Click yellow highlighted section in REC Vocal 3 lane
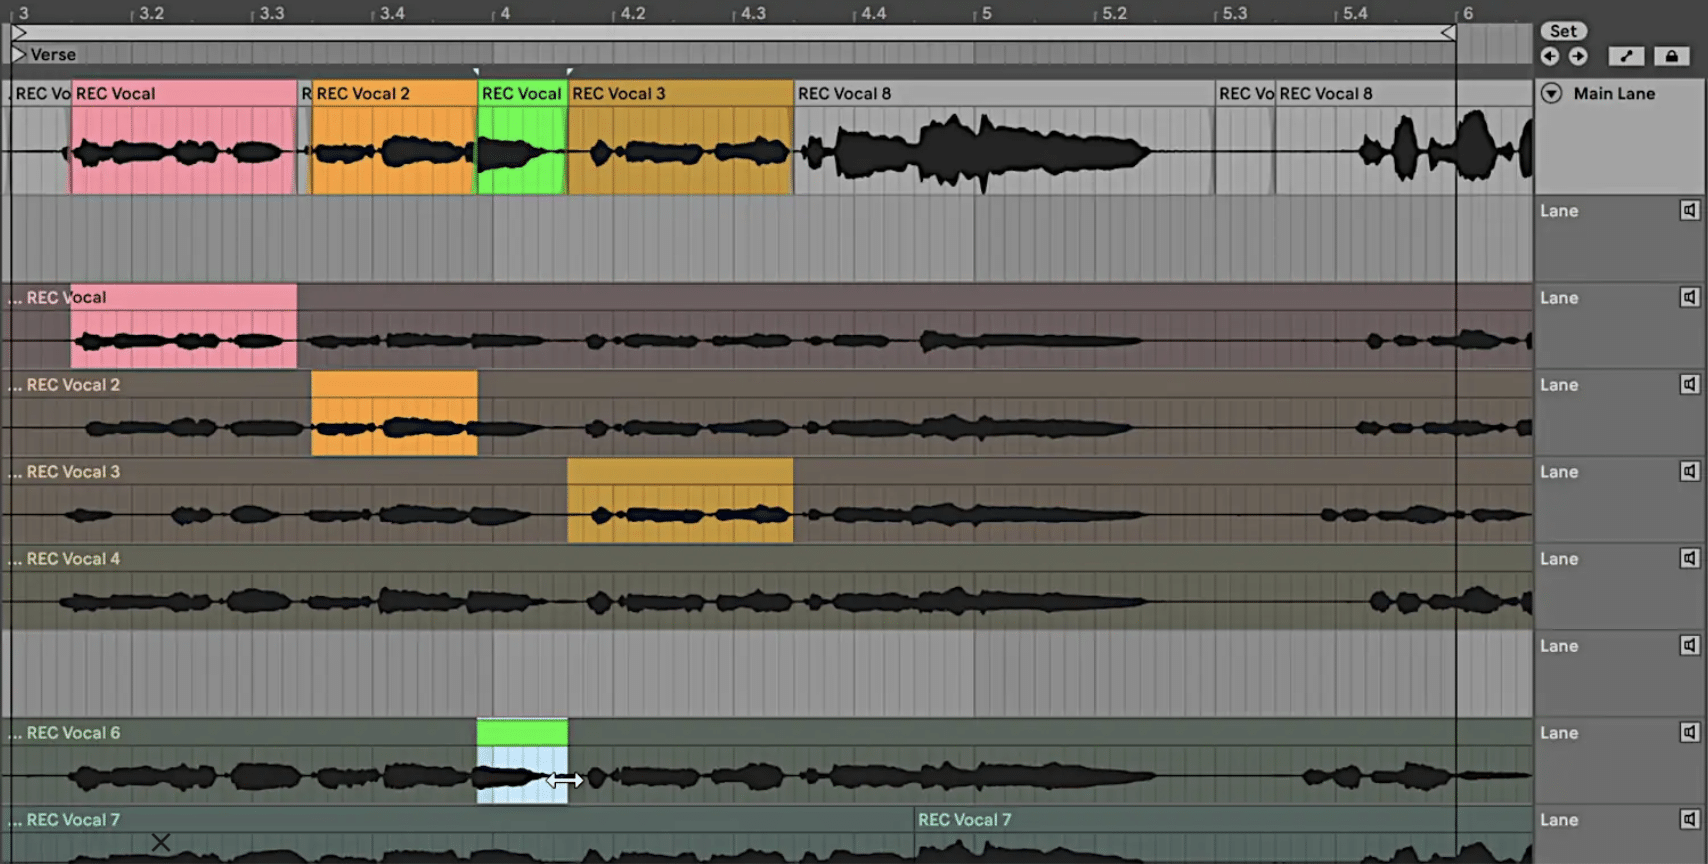Screen dimensions: 1708x864 tap(680, 500)
